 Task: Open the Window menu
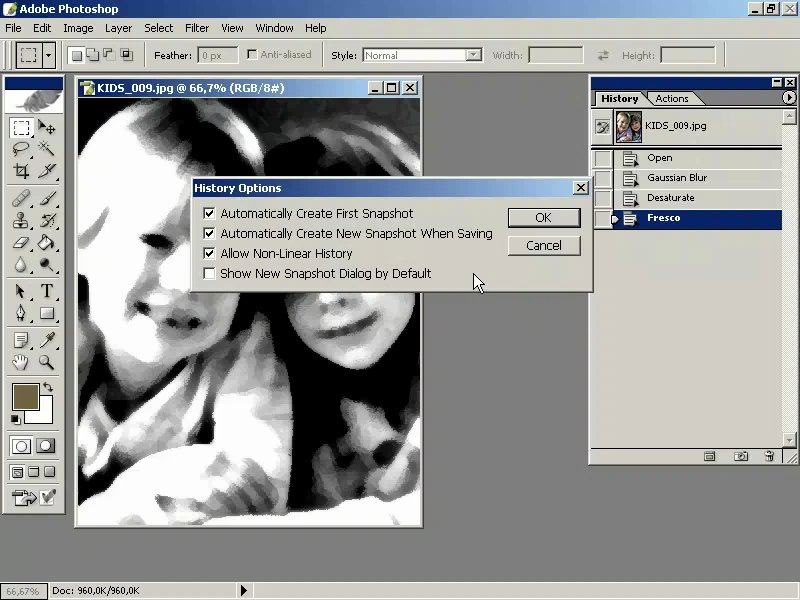click(274, 28)
